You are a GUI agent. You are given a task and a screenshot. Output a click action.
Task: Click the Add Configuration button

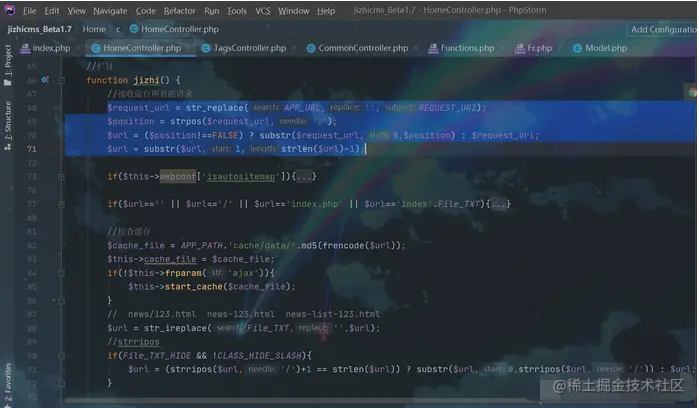662,29
